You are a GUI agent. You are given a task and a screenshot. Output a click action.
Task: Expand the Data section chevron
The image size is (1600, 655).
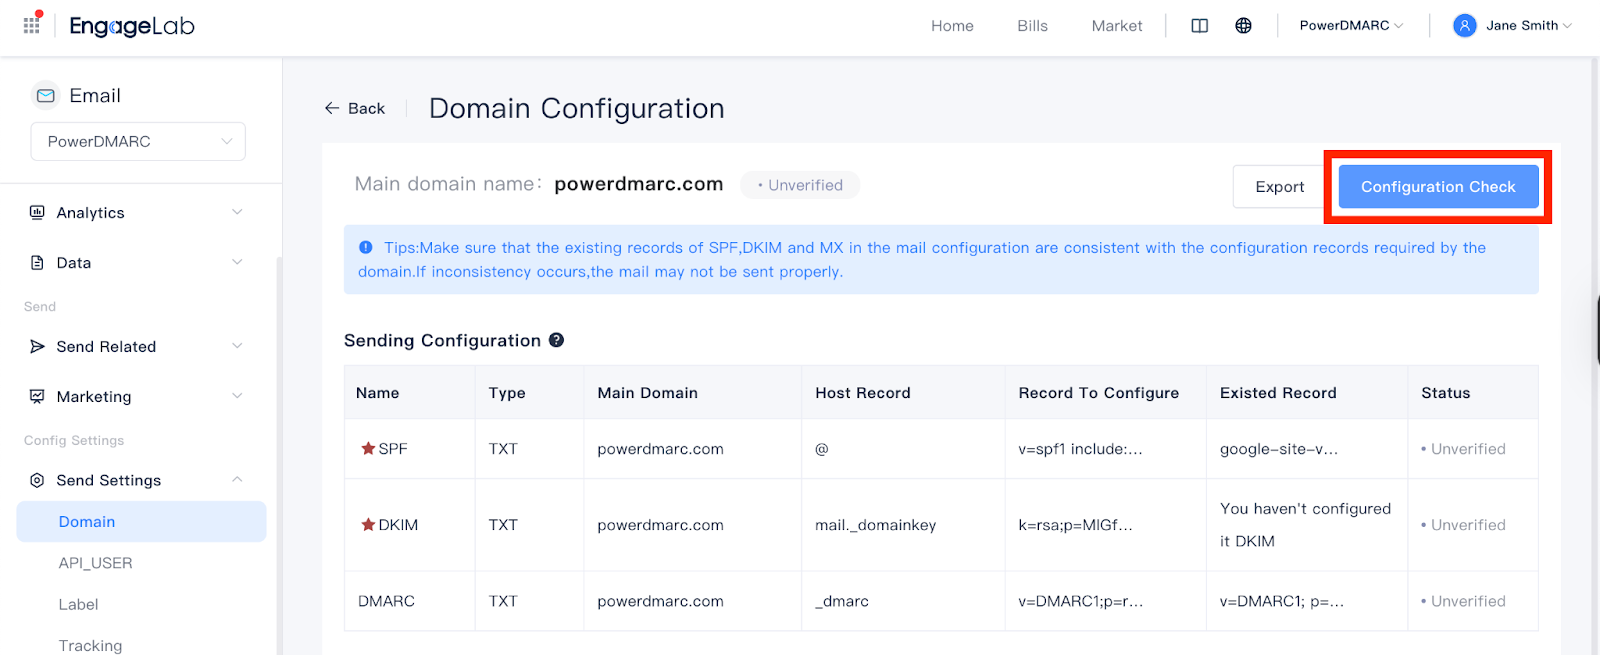237,262
